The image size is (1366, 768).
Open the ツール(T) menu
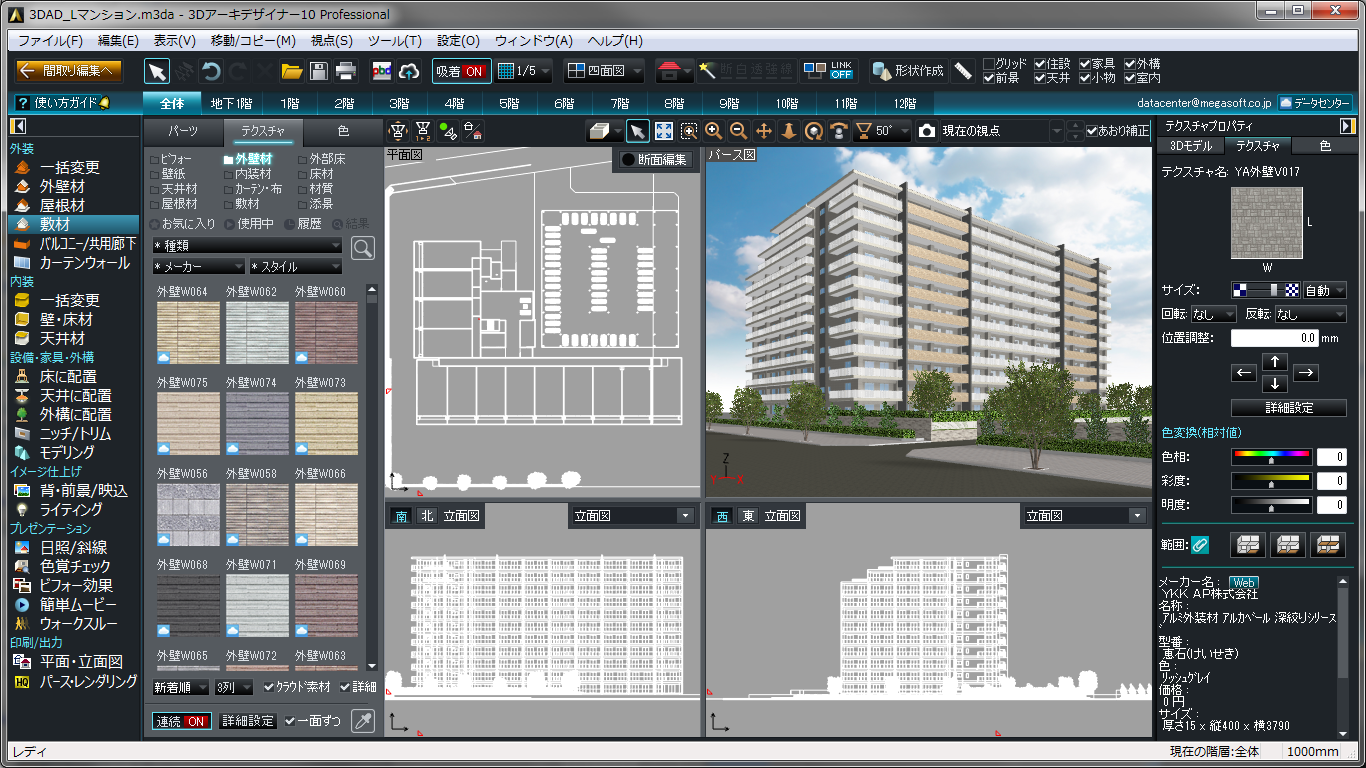[x=394, y=41]
